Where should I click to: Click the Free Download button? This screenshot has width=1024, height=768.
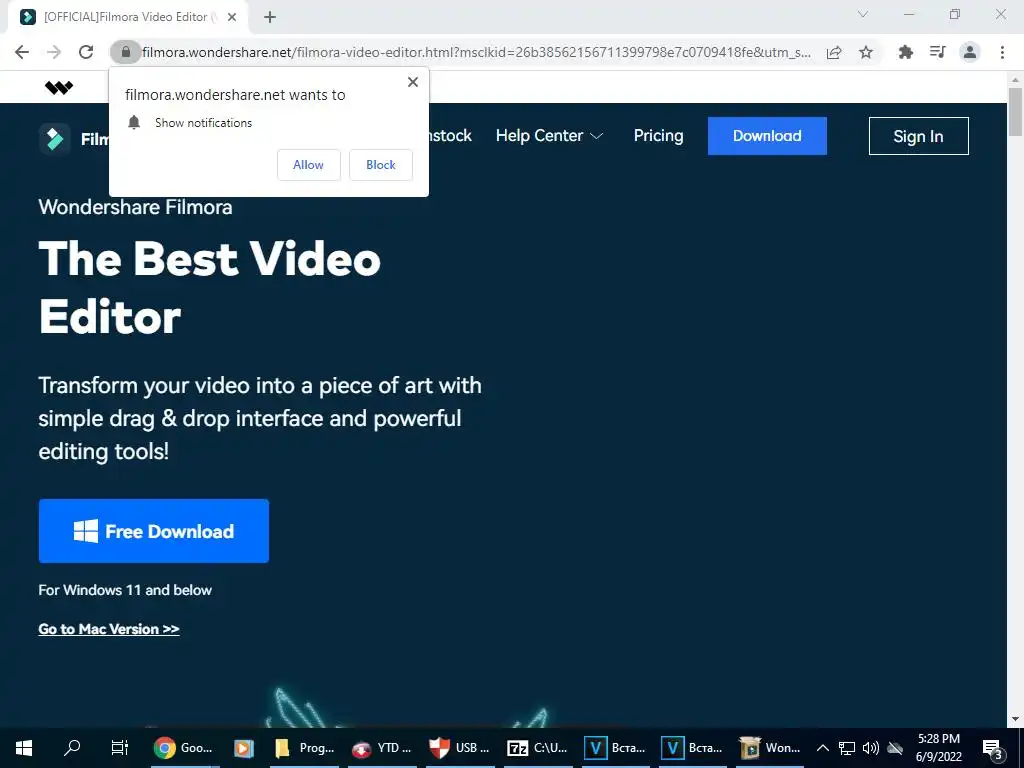coord(153,531)
